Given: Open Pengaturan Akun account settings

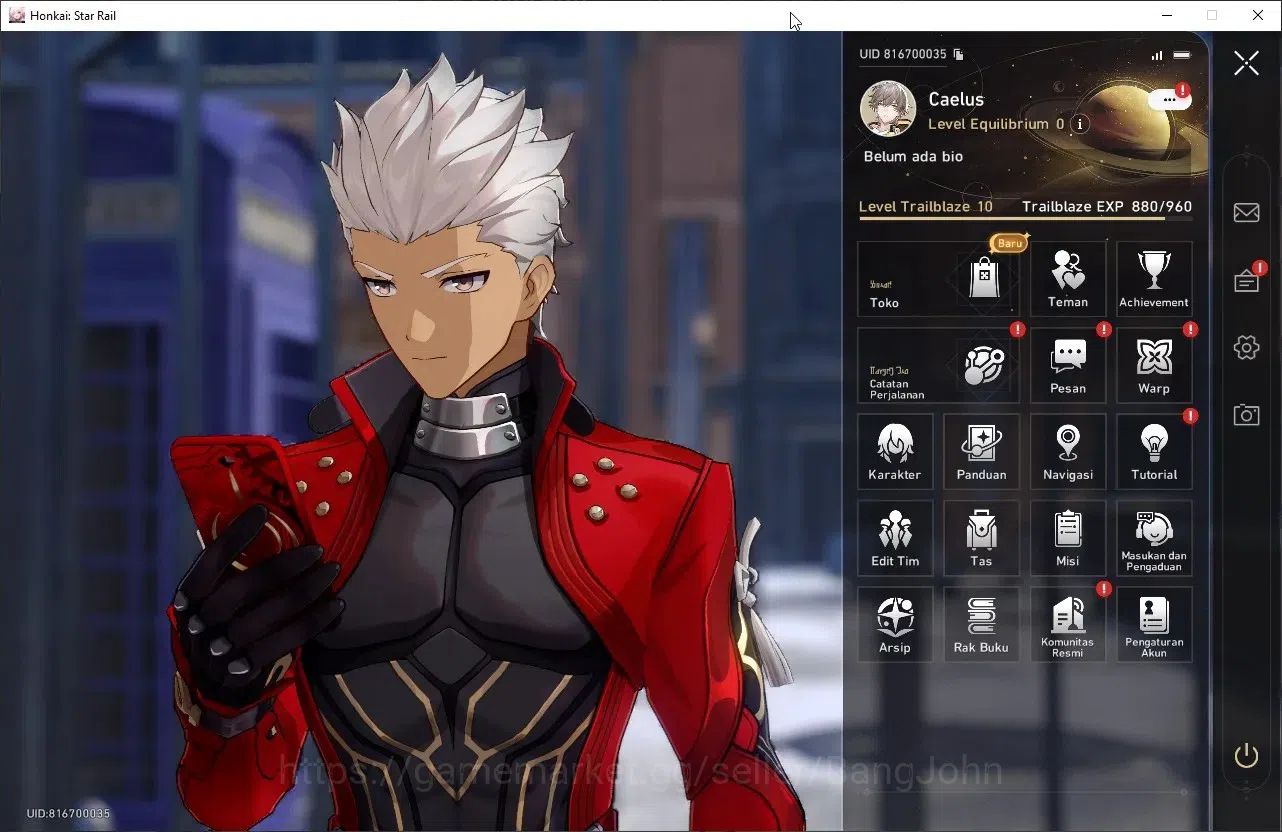Looking at the screenshot, I should point(1154,624).
